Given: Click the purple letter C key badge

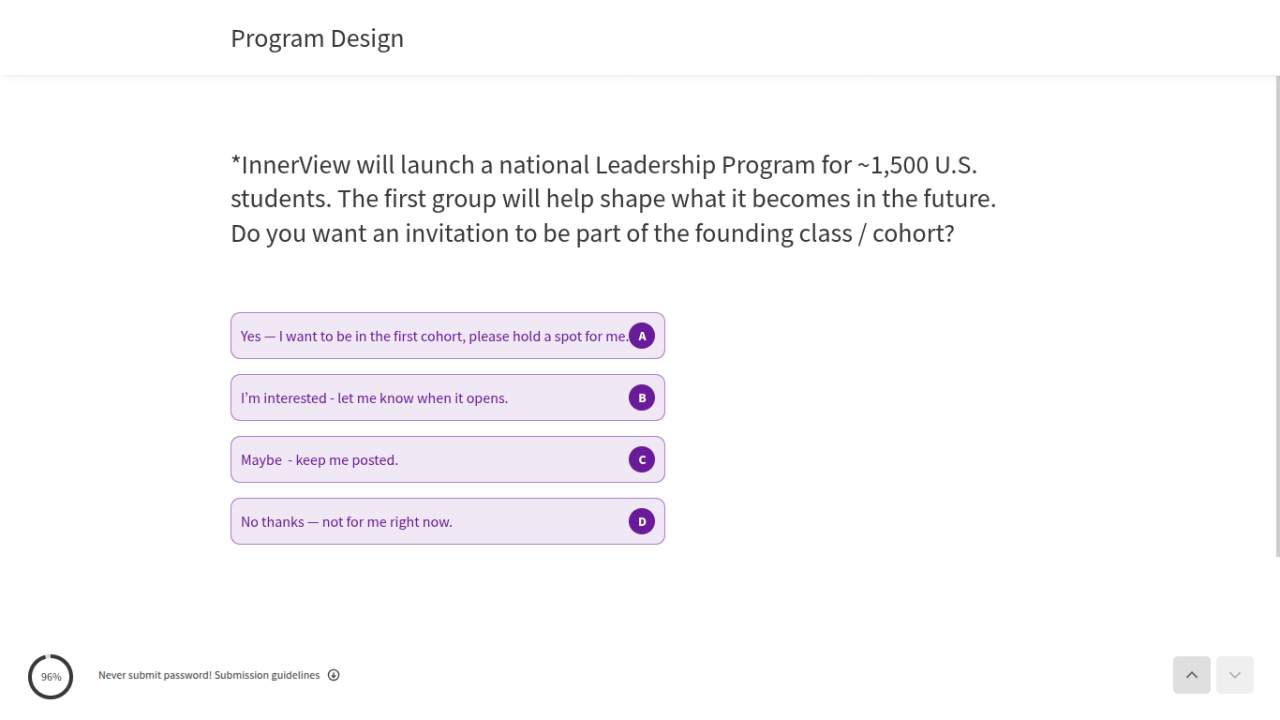Looking at the screenshot, I should [x=642, y=460].
